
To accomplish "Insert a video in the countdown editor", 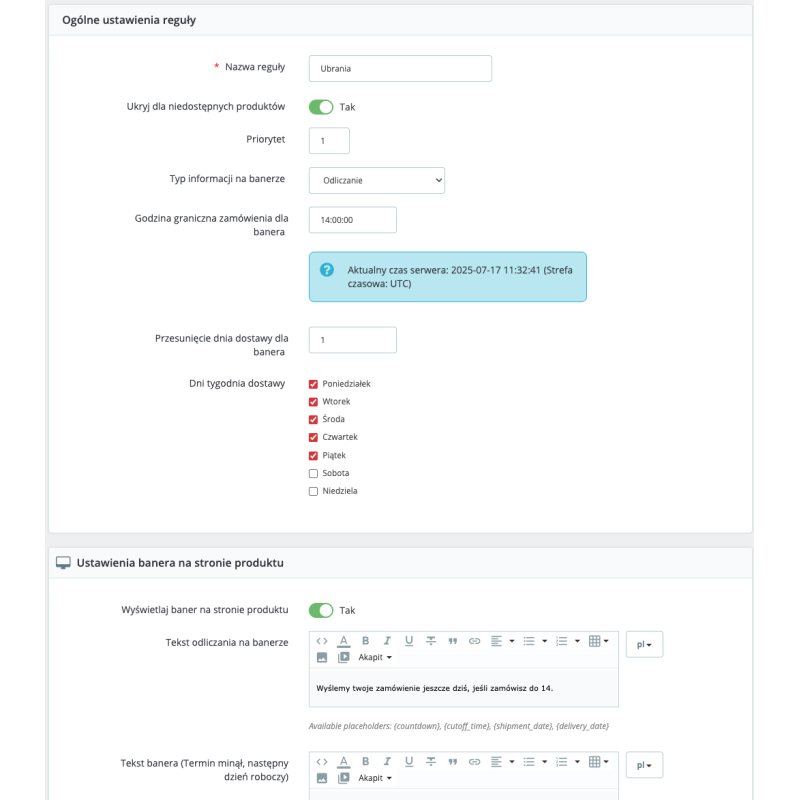I will [x=344, y=657].
